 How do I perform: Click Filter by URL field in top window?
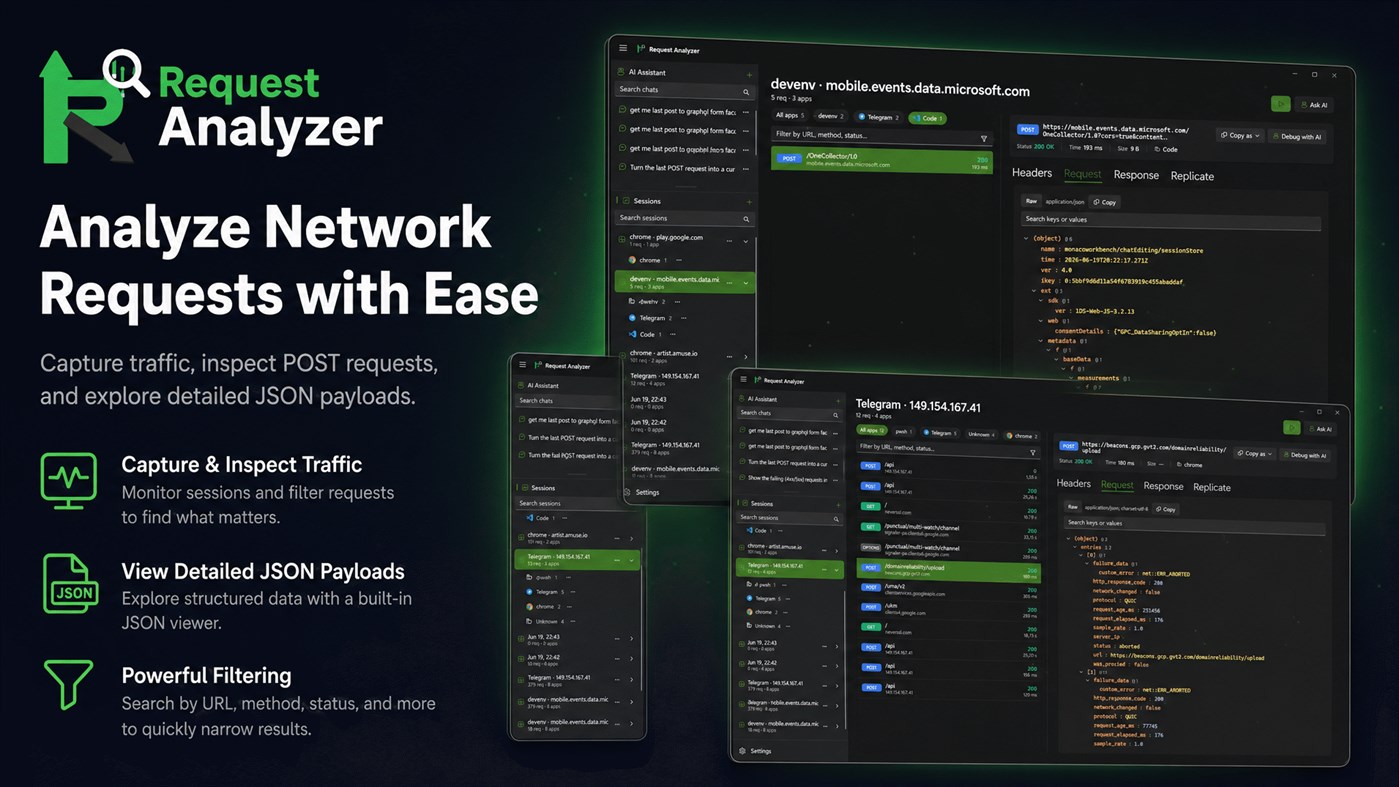pos(881,136)
